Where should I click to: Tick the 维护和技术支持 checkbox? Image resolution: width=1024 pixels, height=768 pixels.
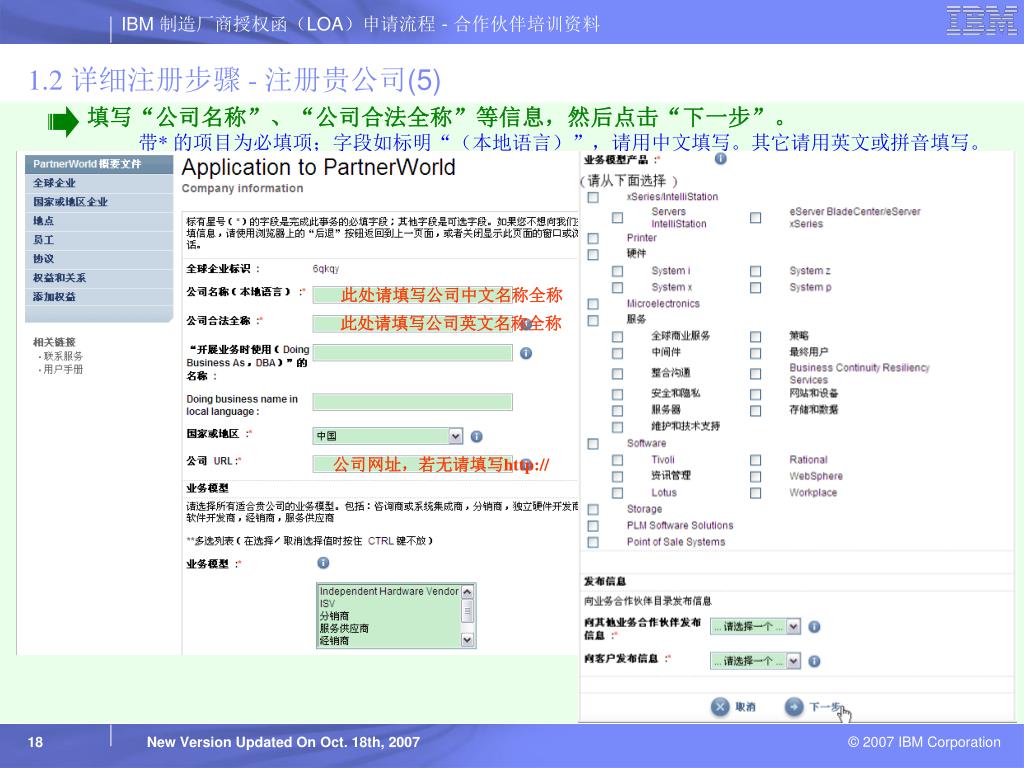pyautogui.click(x=617, y=426)
